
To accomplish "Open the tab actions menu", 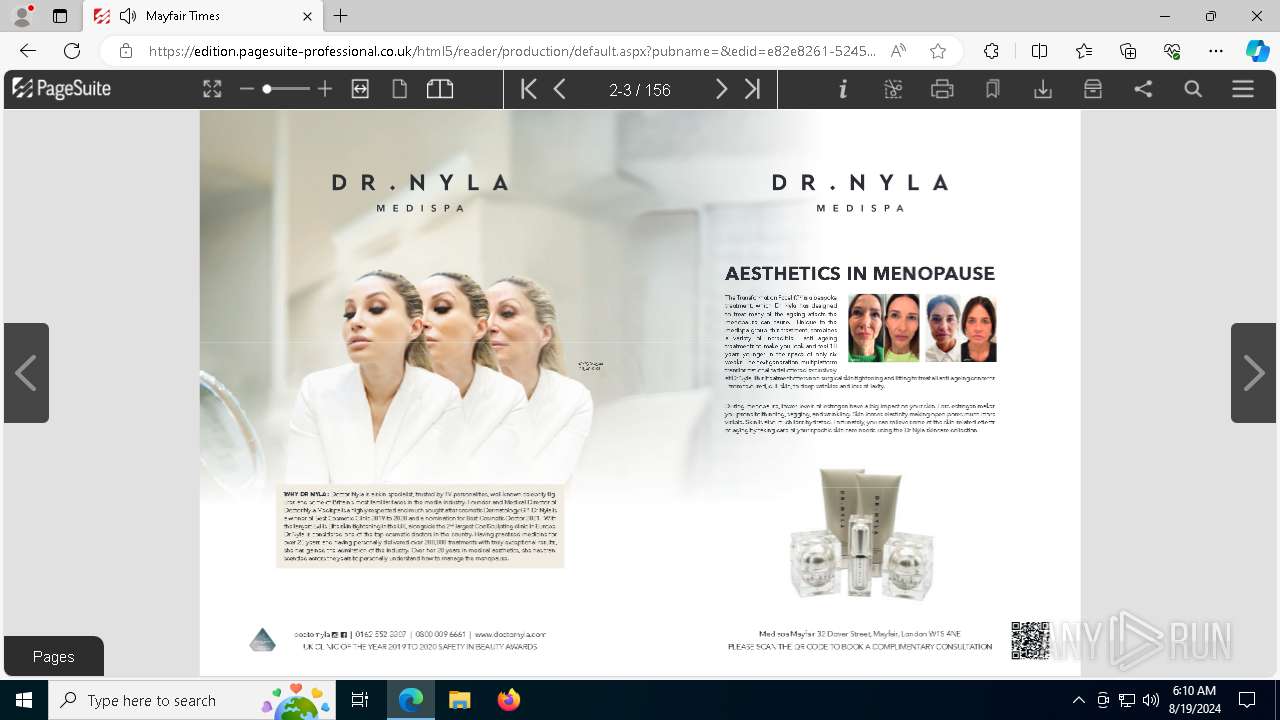I will pos(60,16).
